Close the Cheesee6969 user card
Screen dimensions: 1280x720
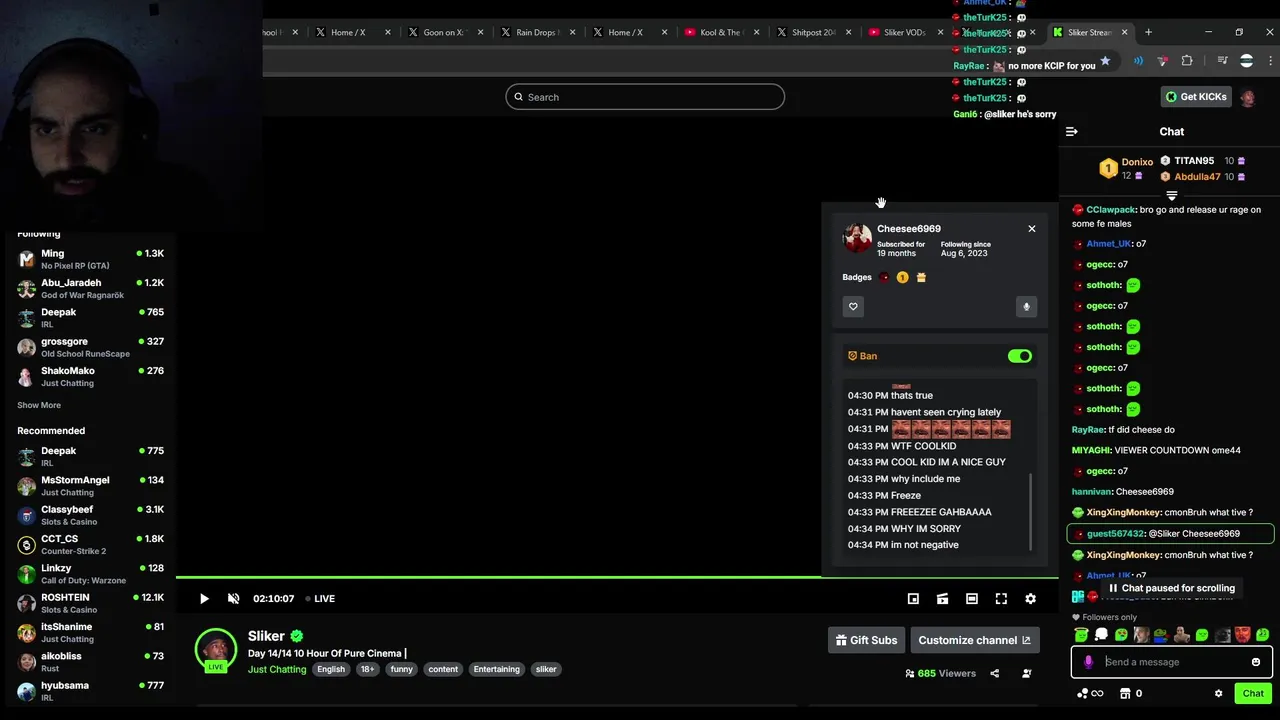click(x=1032, y=229)
